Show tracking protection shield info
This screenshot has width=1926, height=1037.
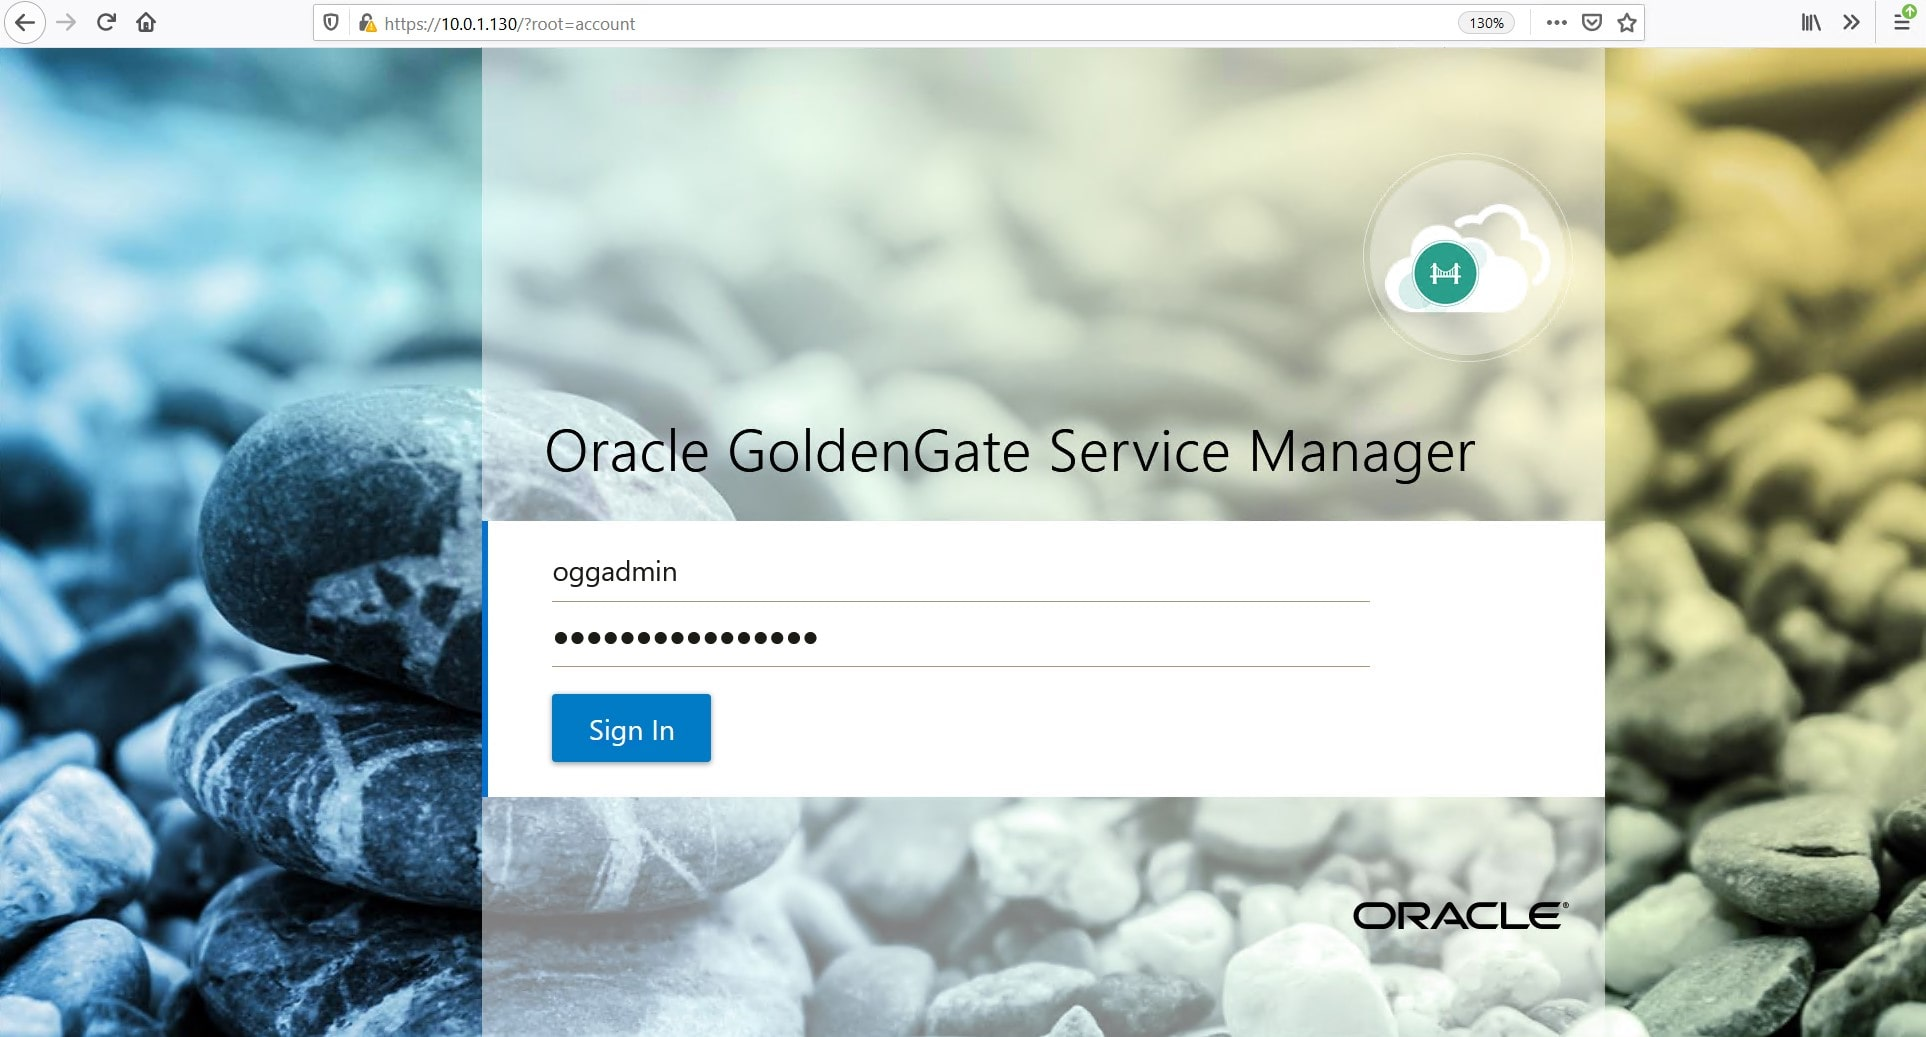click(331, 23)
